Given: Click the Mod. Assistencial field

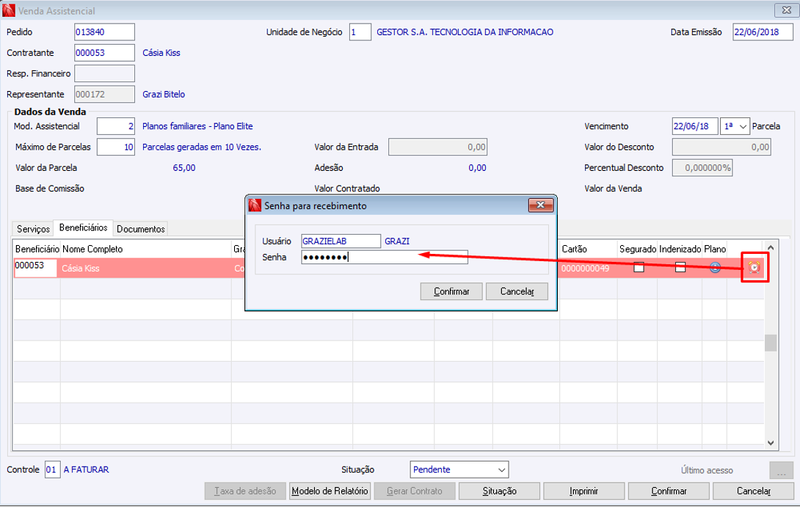Looking at the screenshot, I should [x=116, y=126].
